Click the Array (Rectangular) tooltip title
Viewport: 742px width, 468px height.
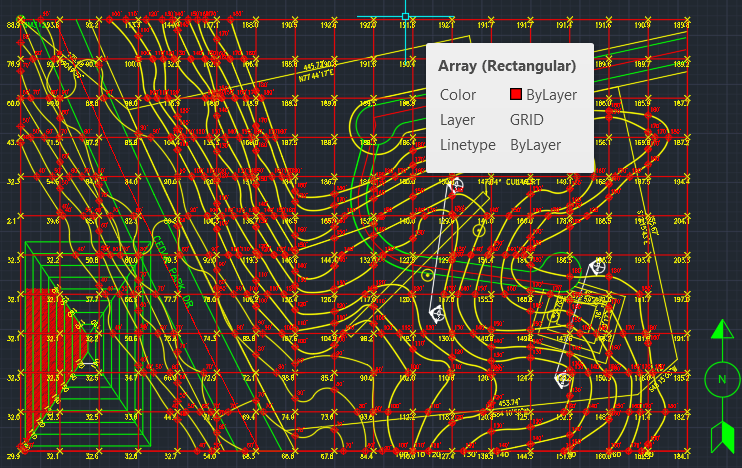coord(507,66)
